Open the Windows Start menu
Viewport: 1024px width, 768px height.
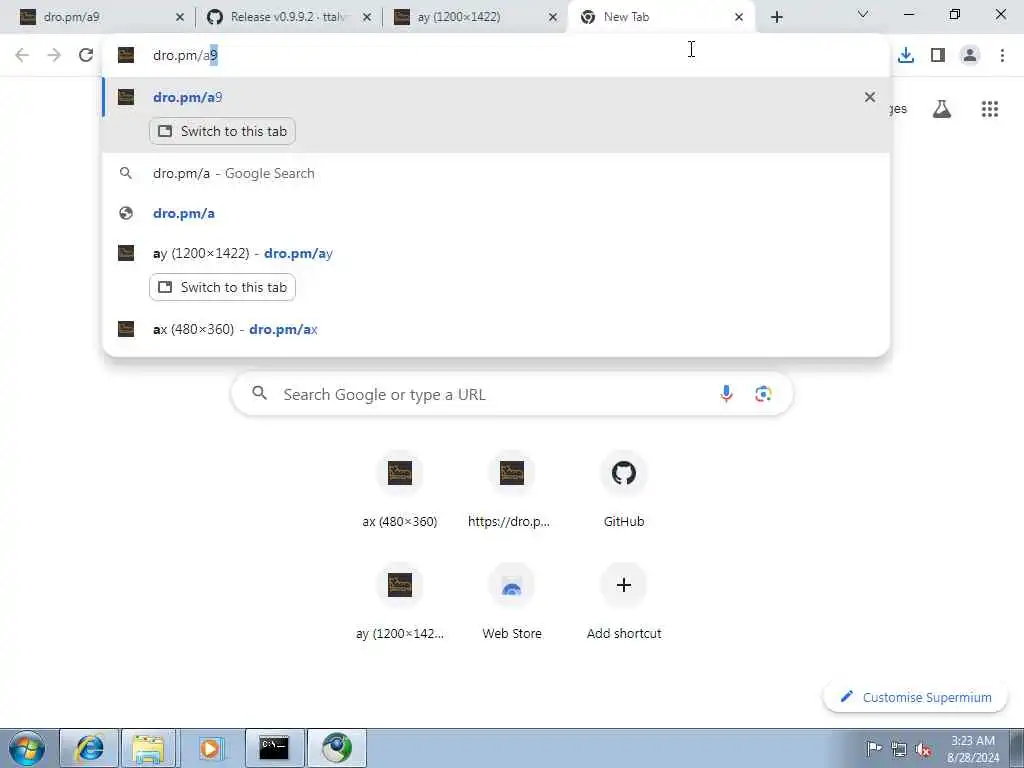click(x=27, y=748)
